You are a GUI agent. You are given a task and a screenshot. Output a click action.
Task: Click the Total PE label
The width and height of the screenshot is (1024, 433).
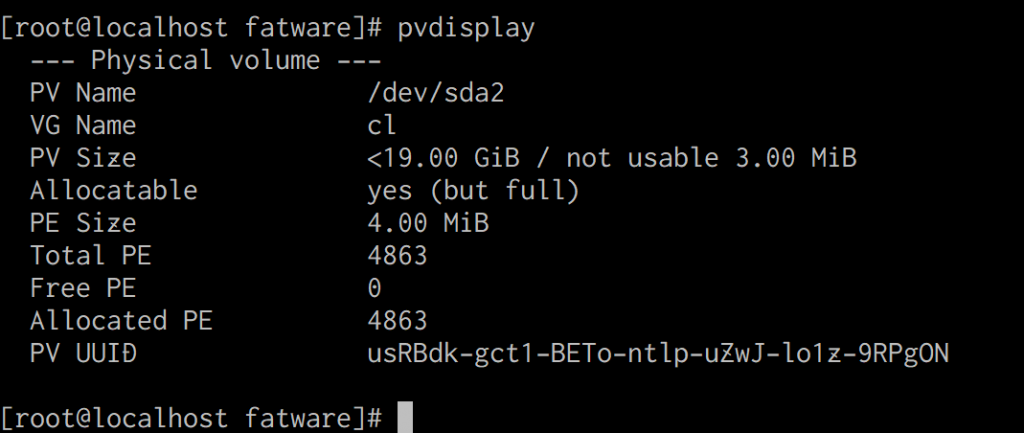click(x=90, y=255)
